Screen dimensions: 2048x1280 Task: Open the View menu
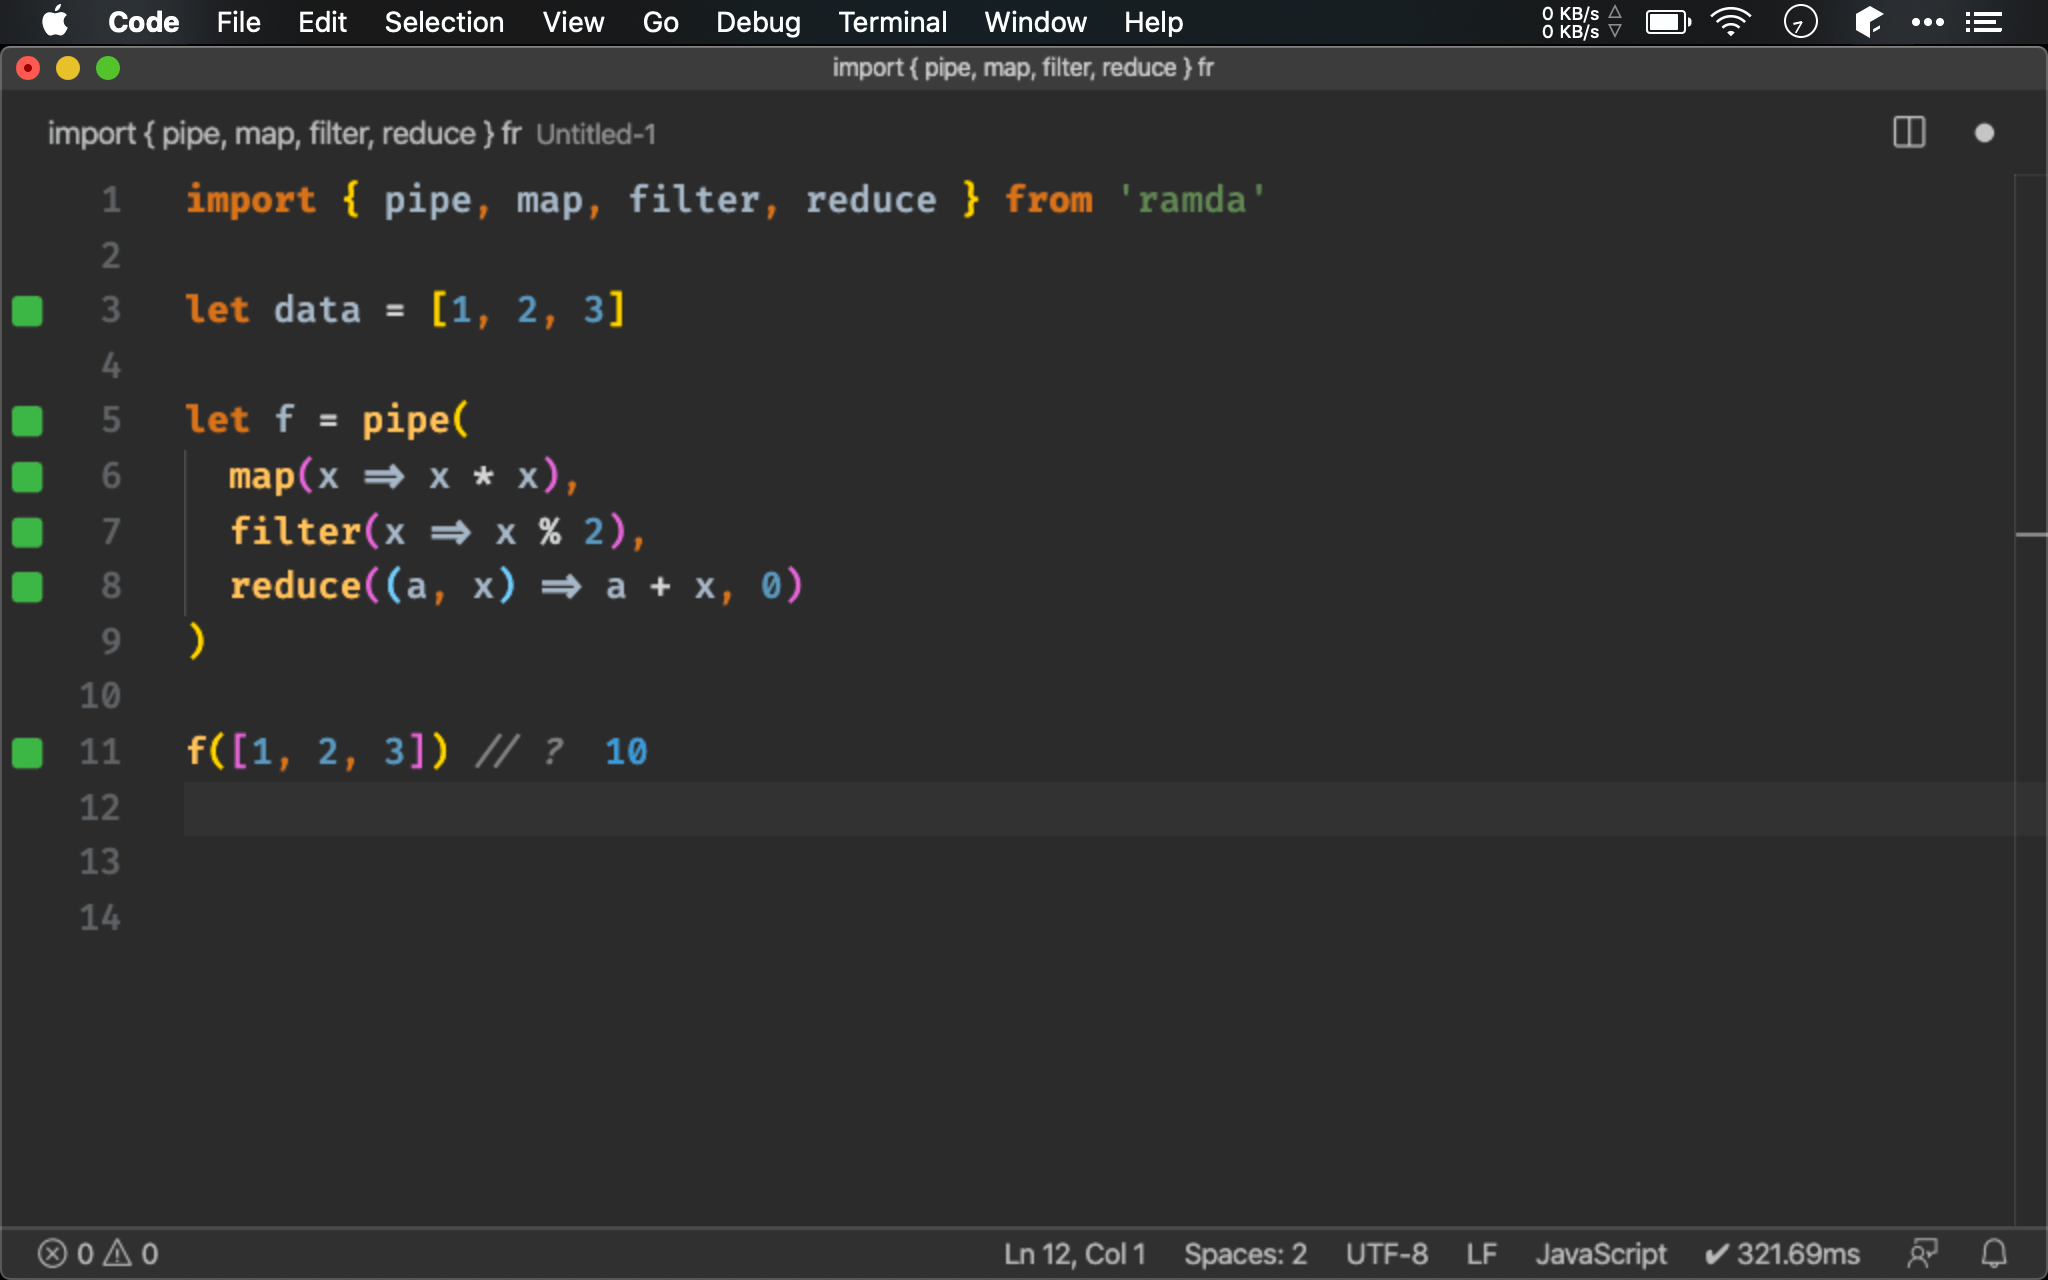(x=573, y=22)
